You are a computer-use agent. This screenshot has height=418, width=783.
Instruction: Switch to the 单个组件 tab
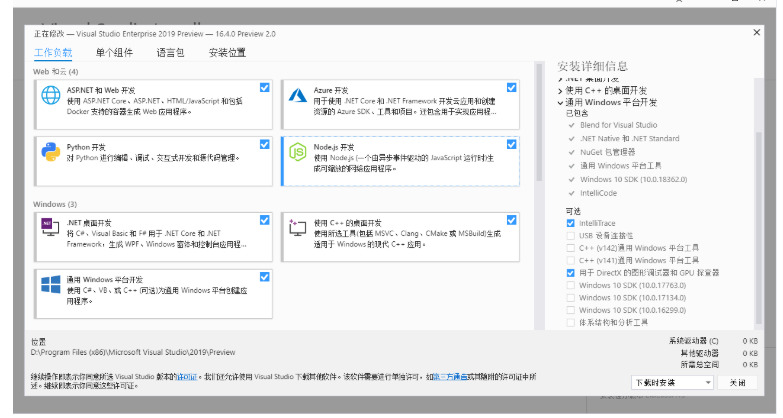coord(114,52)
